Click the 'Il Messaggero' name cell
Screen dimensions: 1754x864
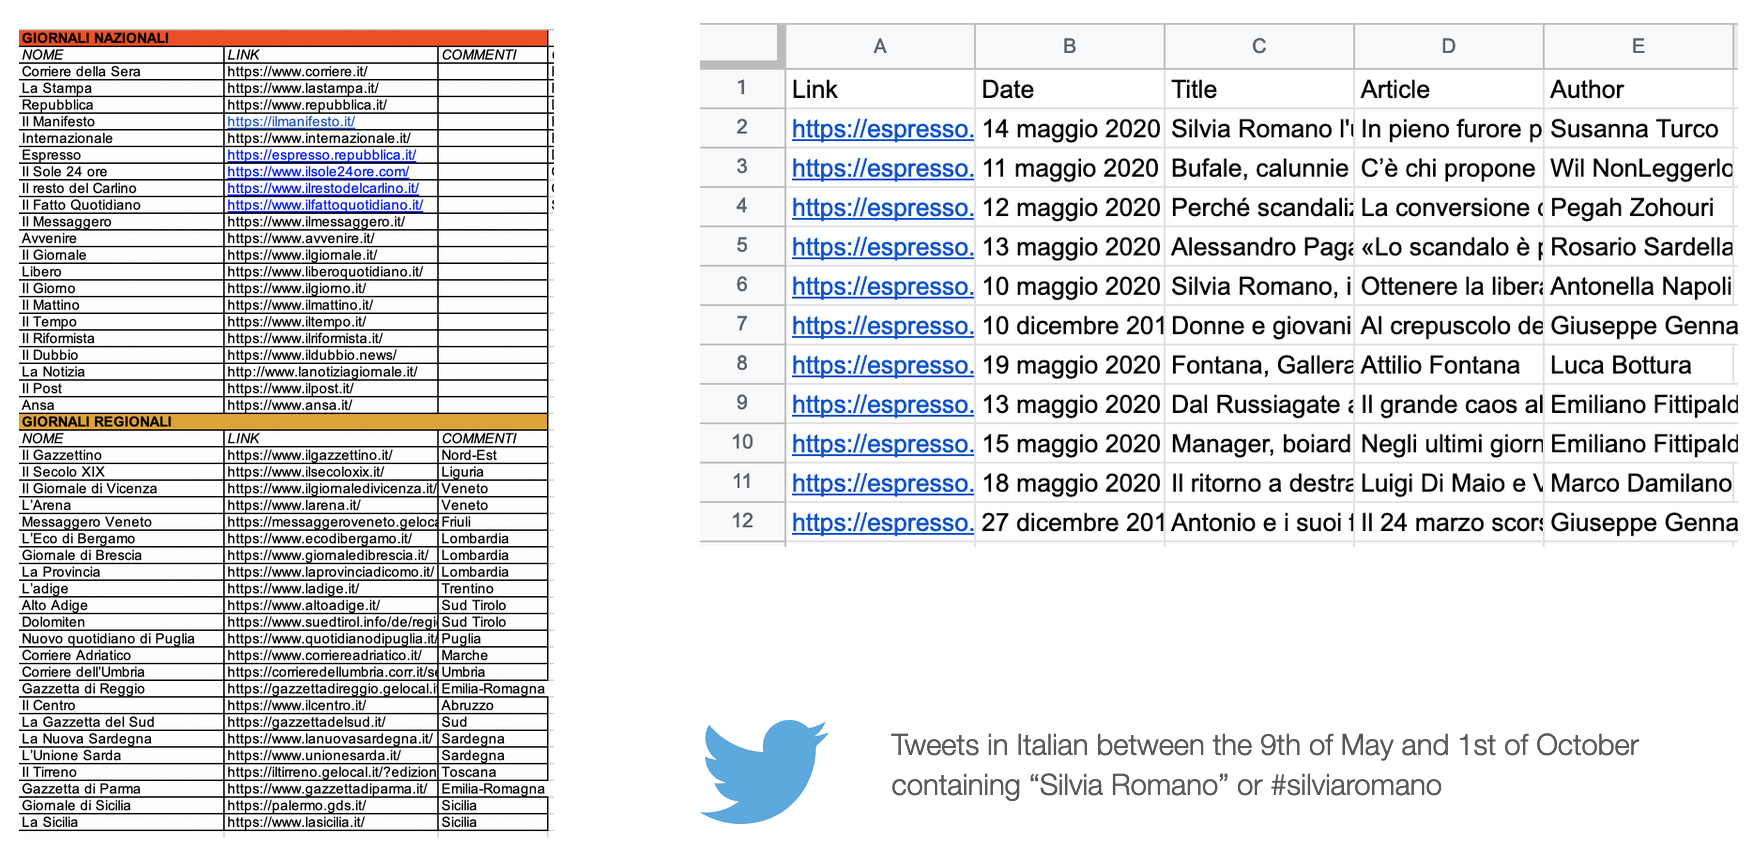(x=122, y=222)
